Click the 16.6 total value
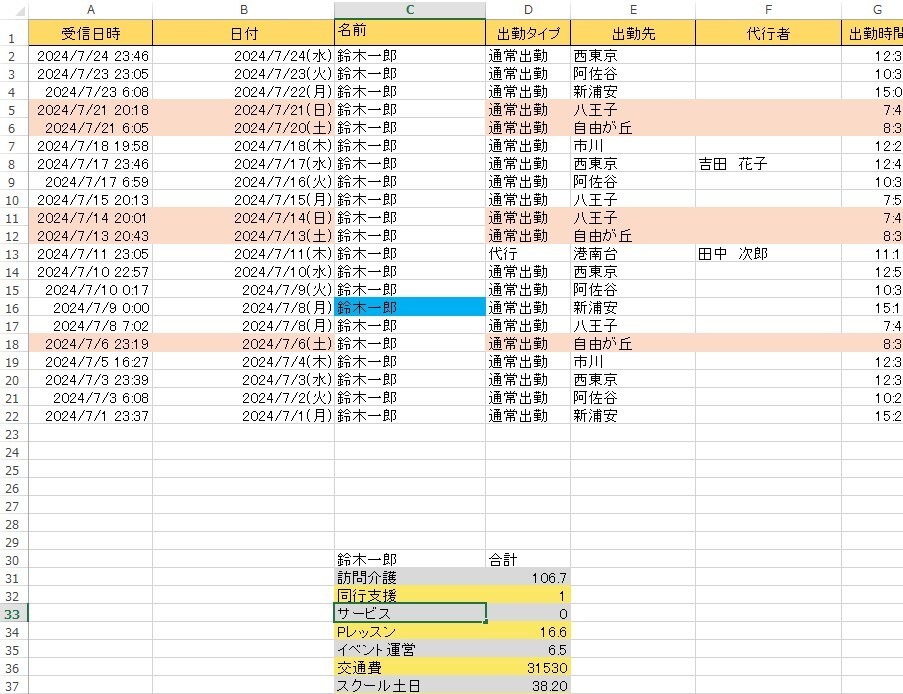This screenshot has height=694, width=903. 528,632
